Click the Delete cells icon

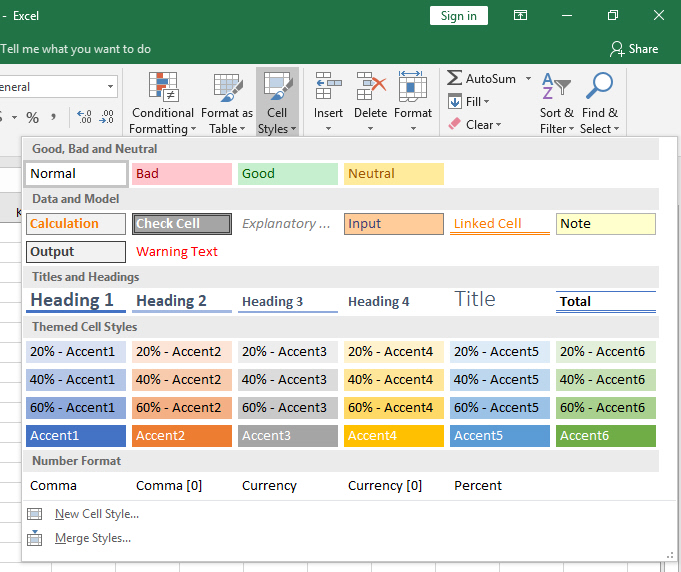(370, 88)
